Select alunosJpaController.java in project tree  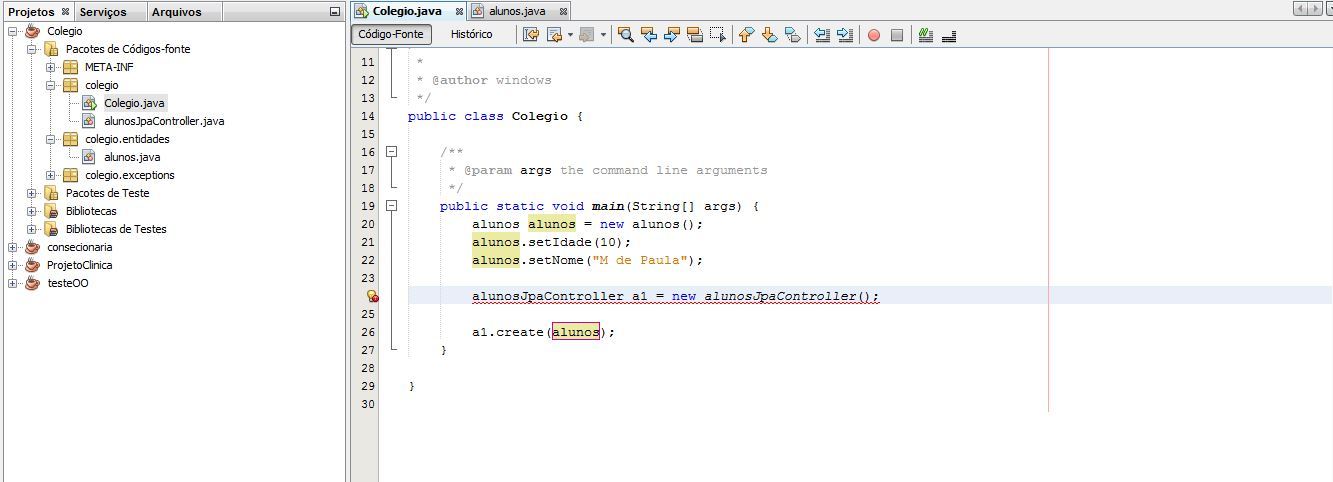click(x=164, y=121)
